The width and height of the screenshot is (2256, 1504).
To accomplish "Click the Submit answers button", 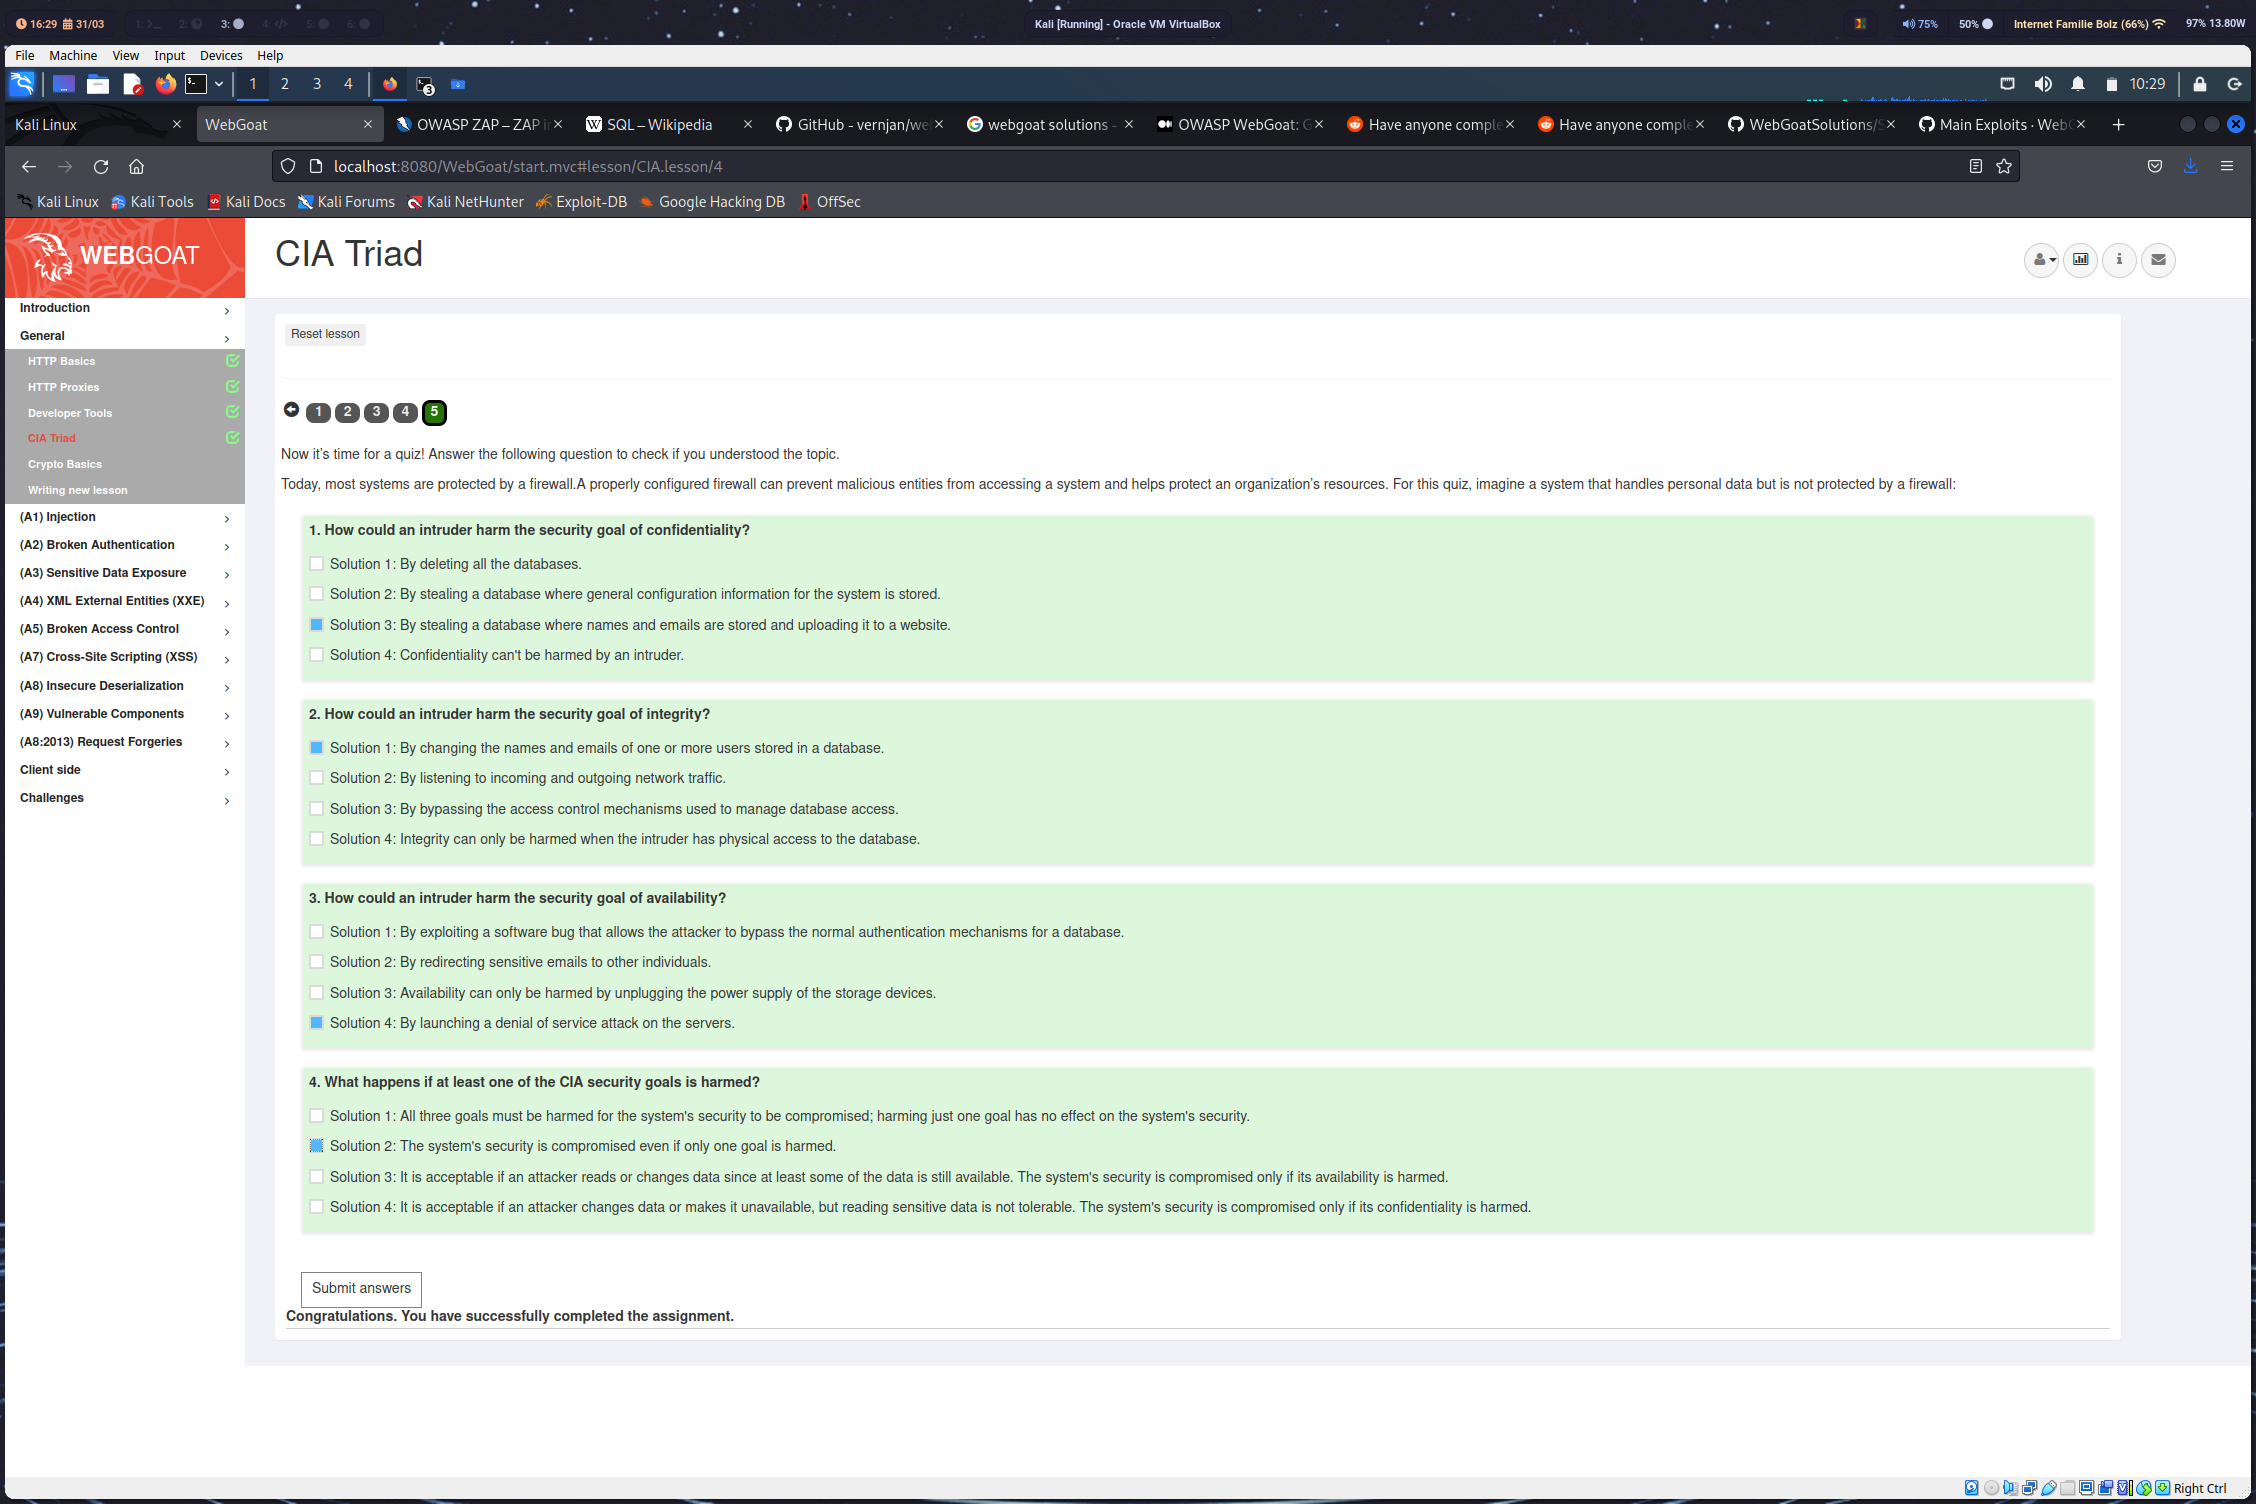I will 361,1288.
